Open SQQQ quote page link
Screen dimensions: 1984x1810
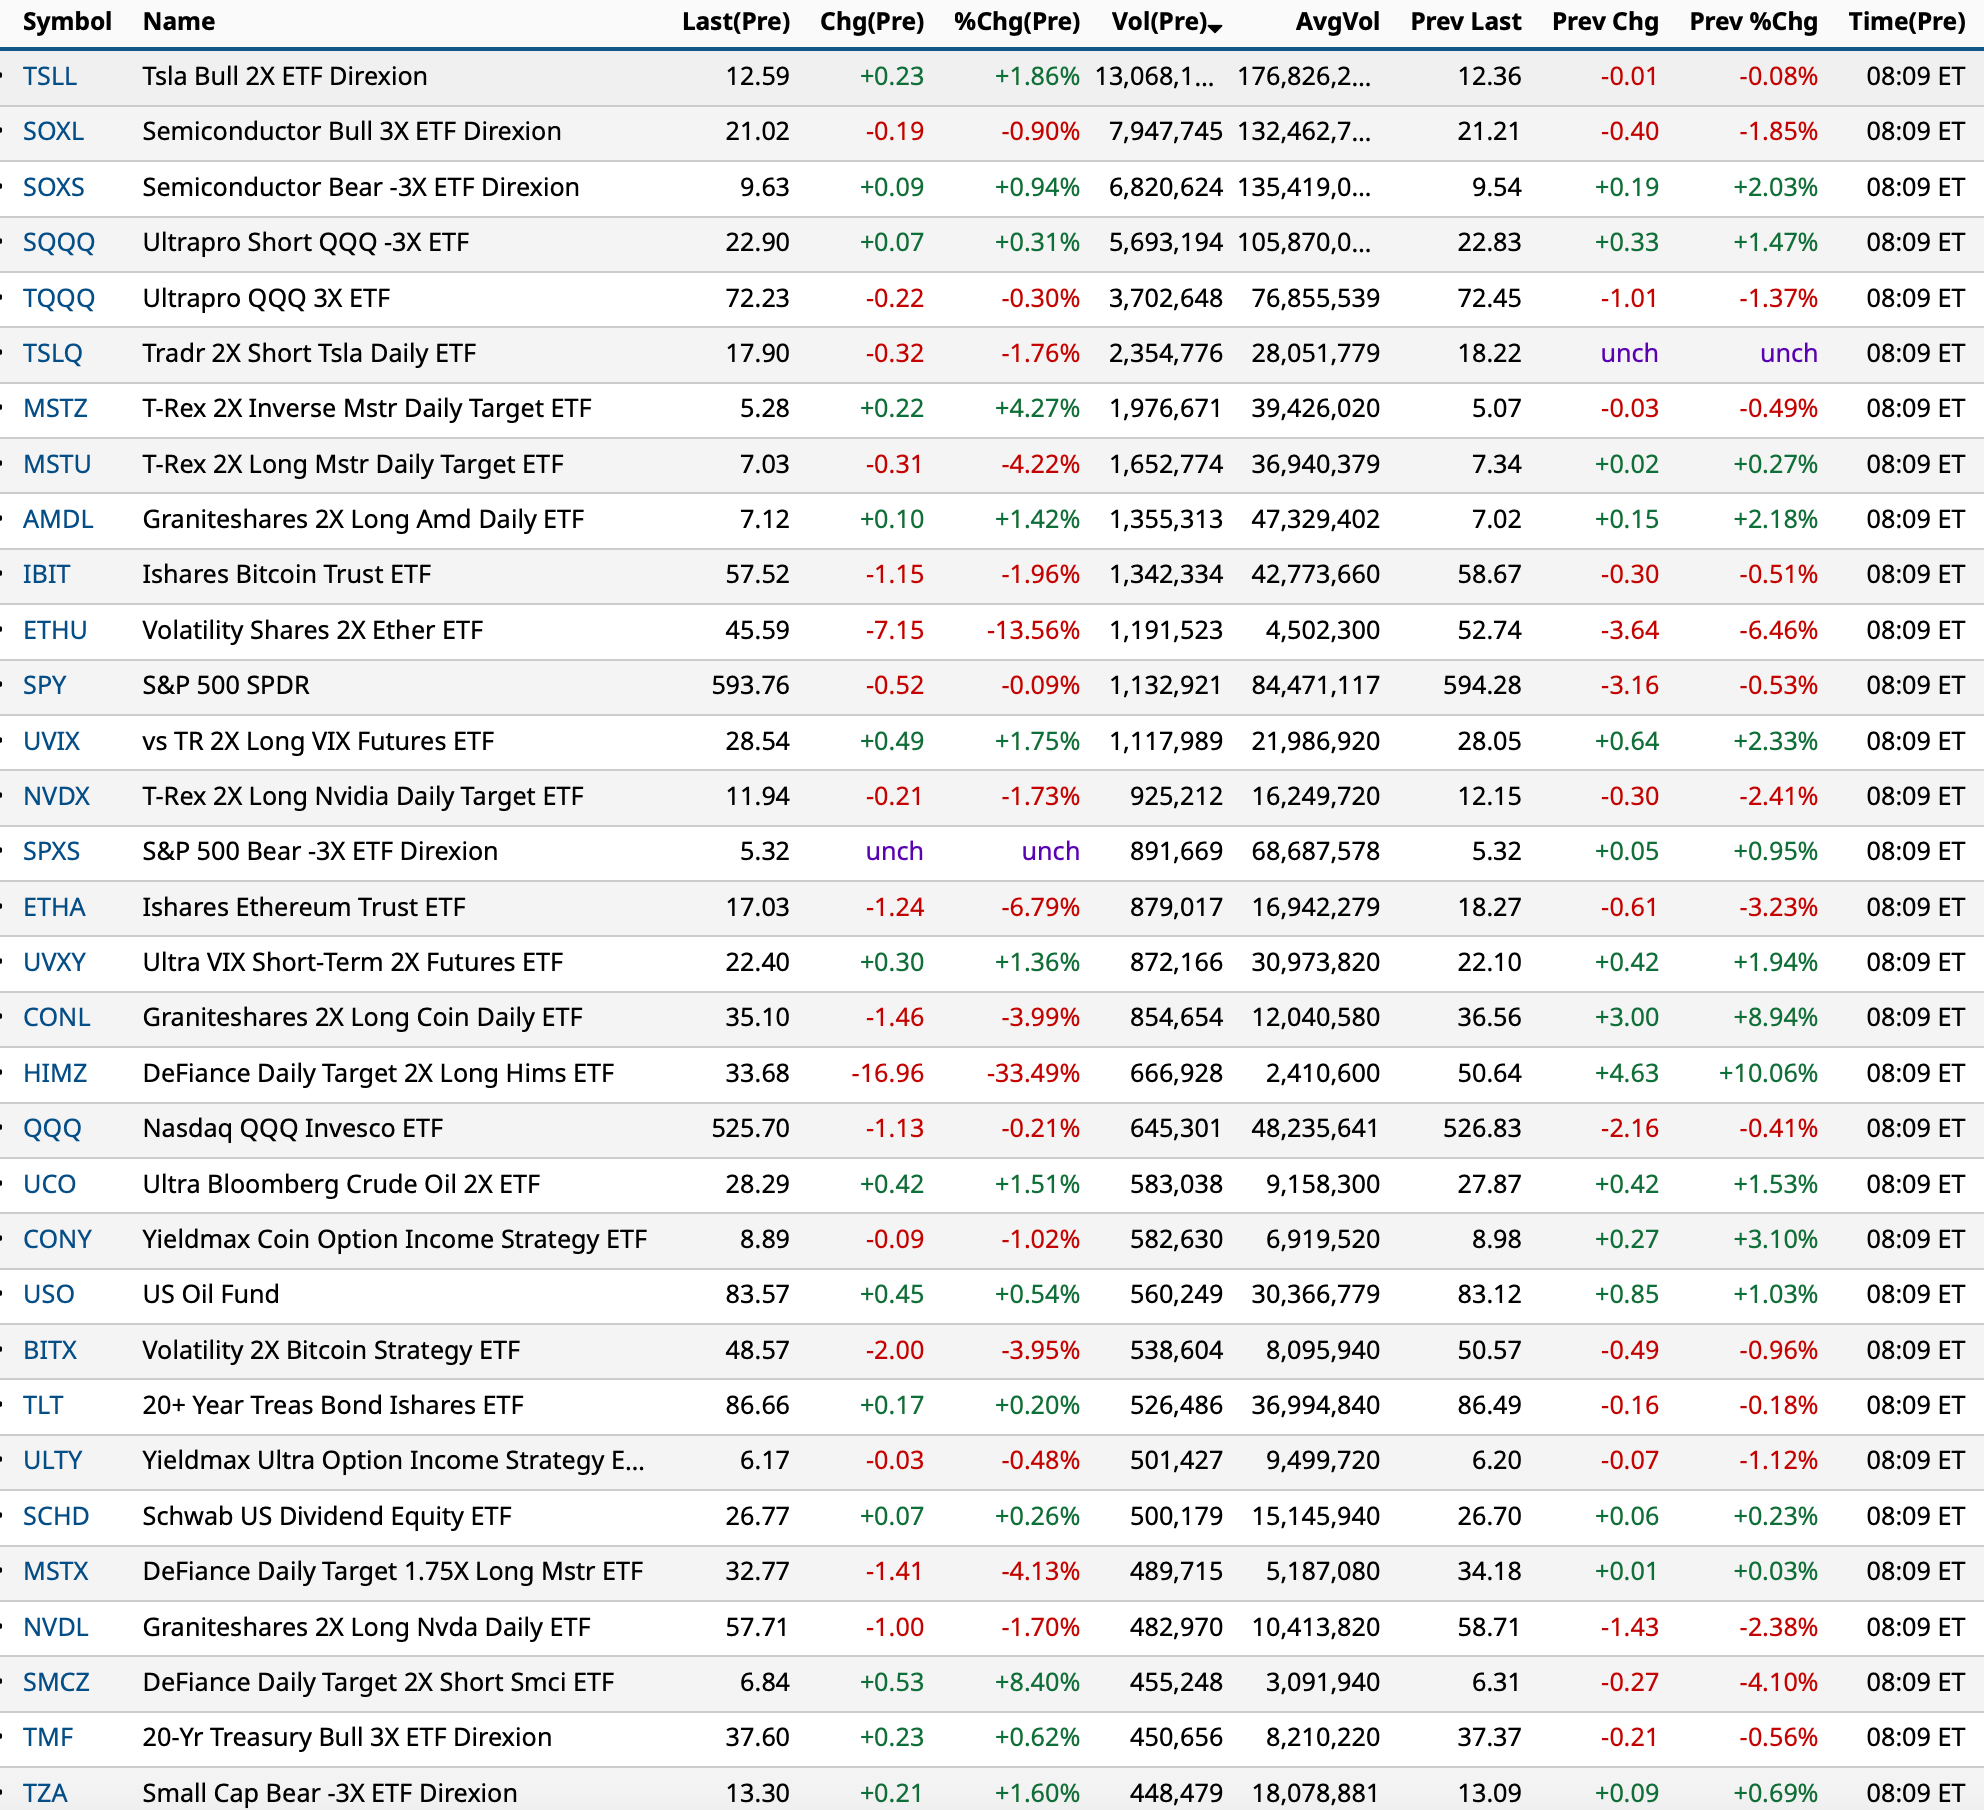point(59,243)
